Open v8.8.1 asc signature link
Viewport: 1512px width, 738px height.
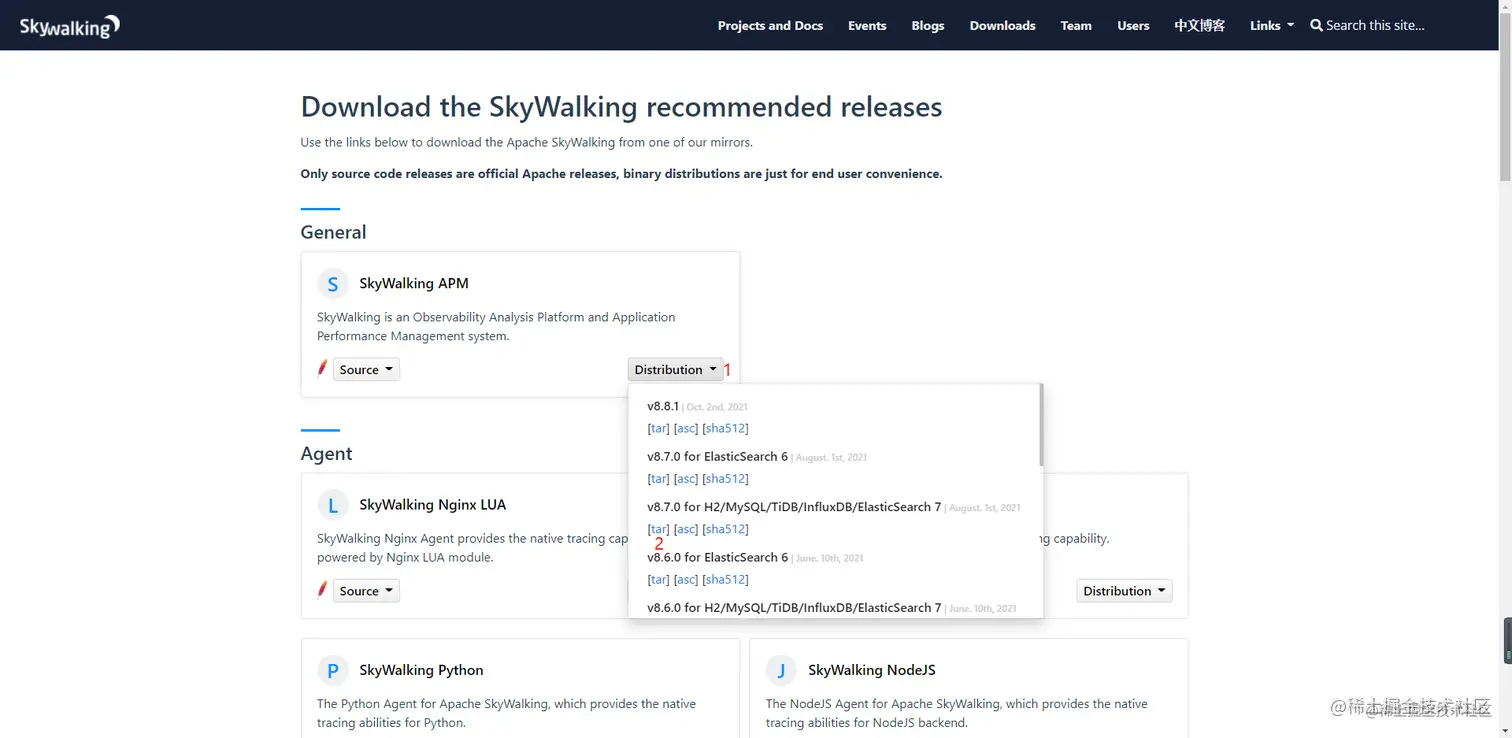coord(686,428)
